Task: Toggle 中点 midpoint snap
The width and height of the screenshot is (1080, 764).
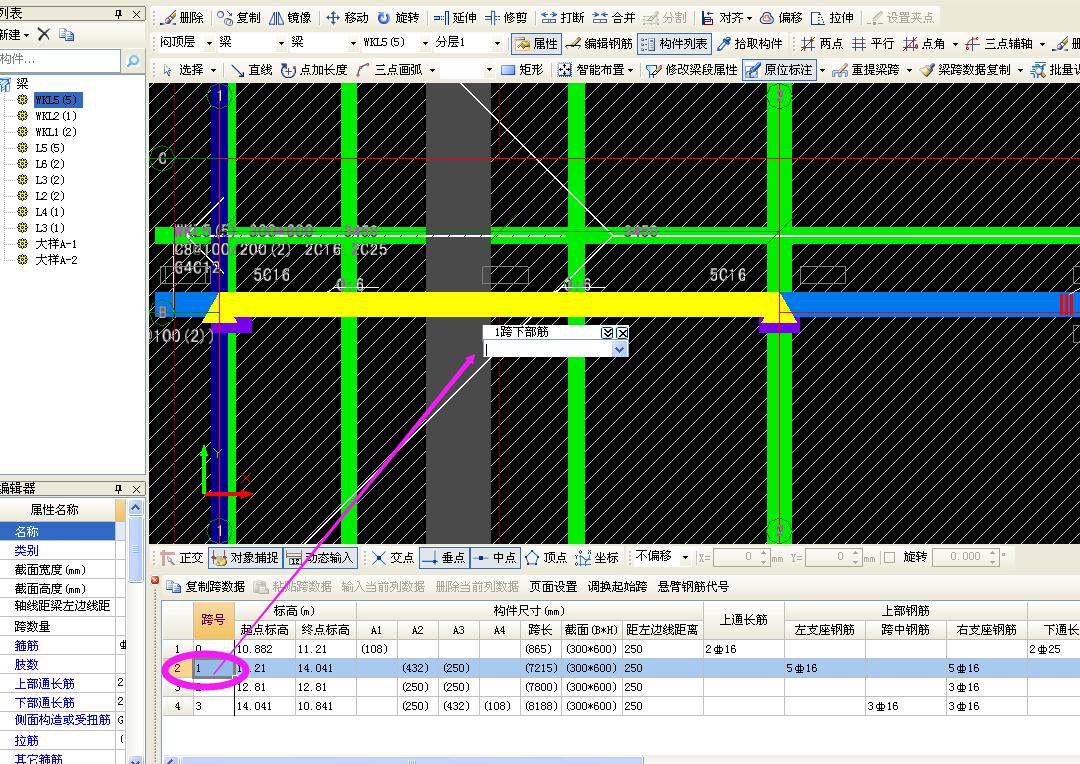Action: (495, 557)
